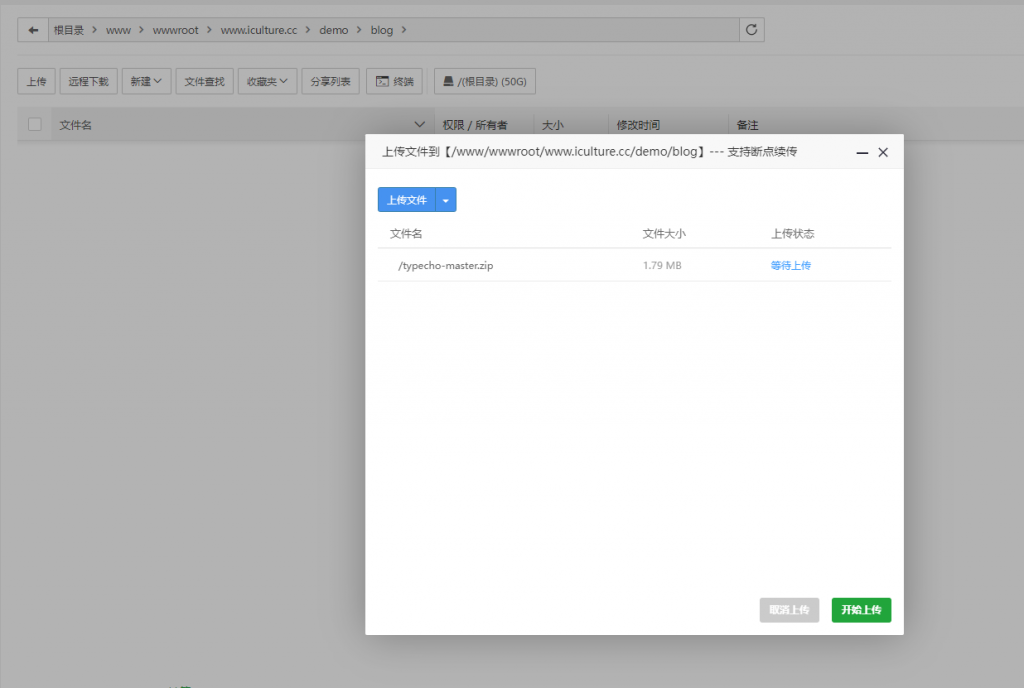Open 文件查找 file search
Screen dimensions: 1024x688
pos(204,82)
